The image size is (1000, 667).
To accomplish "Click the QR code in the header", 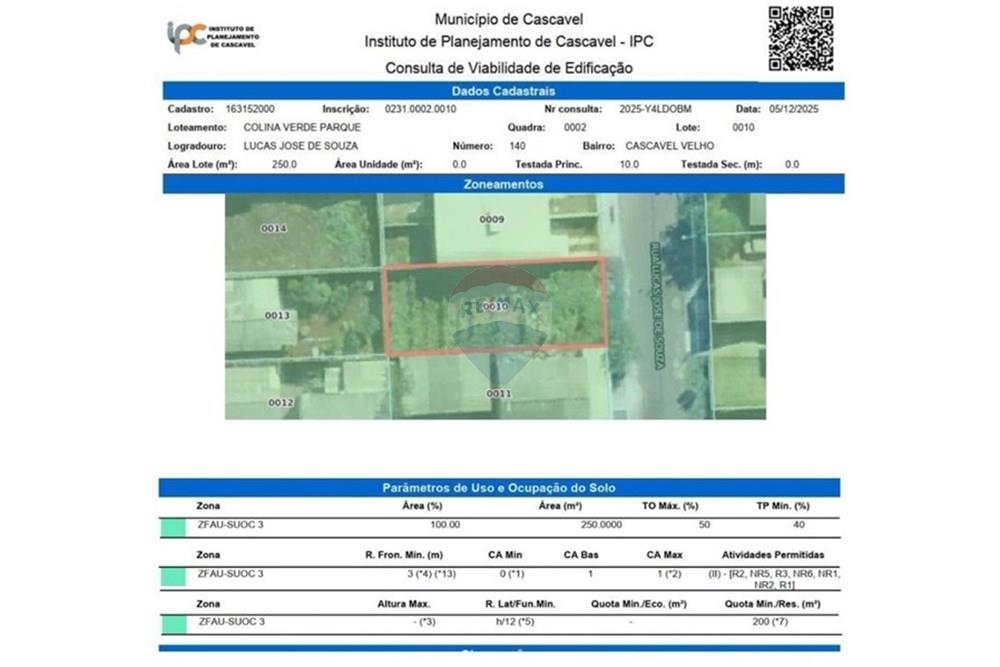I will pos(800,39).
